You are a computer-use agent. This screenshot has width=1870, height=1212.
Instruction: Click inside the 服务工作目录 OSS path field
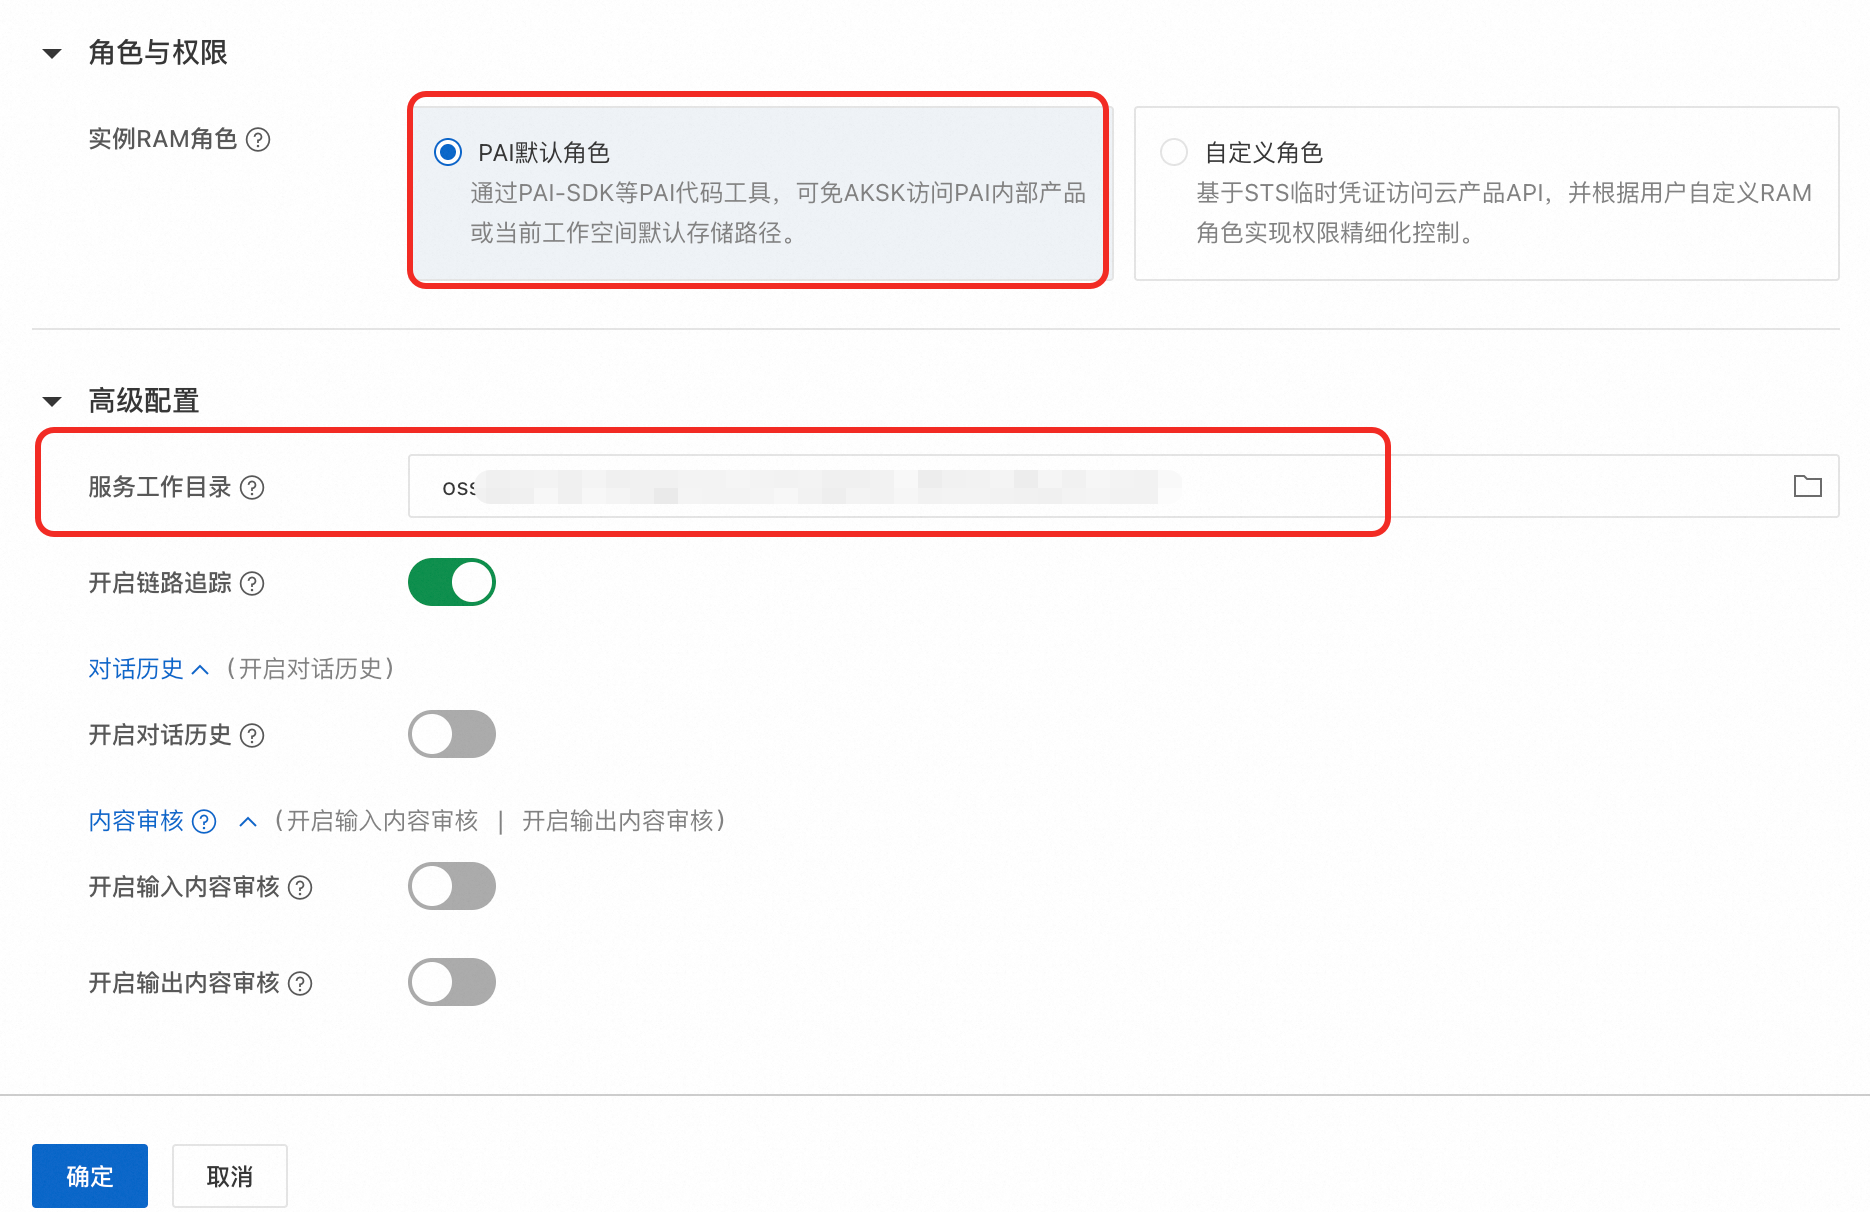coord(1123,486)
